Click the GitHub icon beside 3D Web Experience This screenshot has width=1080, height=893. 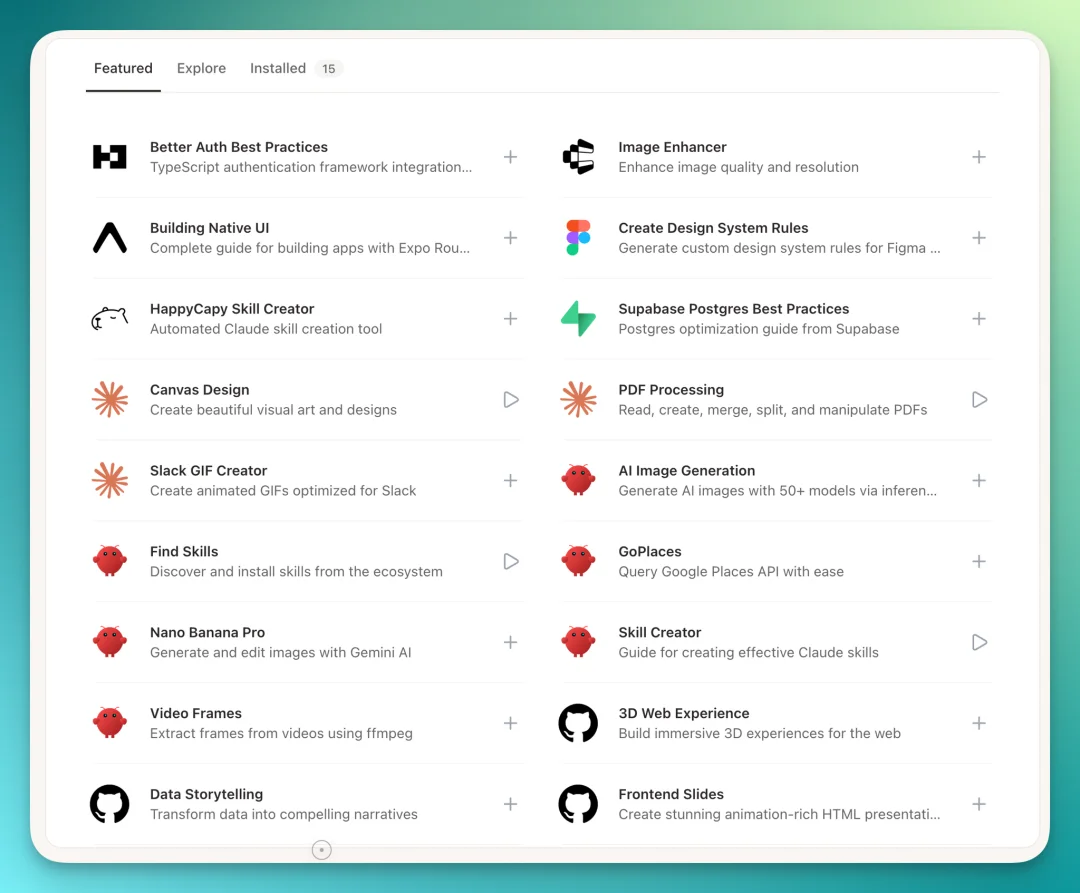click(x=578, y=723)
